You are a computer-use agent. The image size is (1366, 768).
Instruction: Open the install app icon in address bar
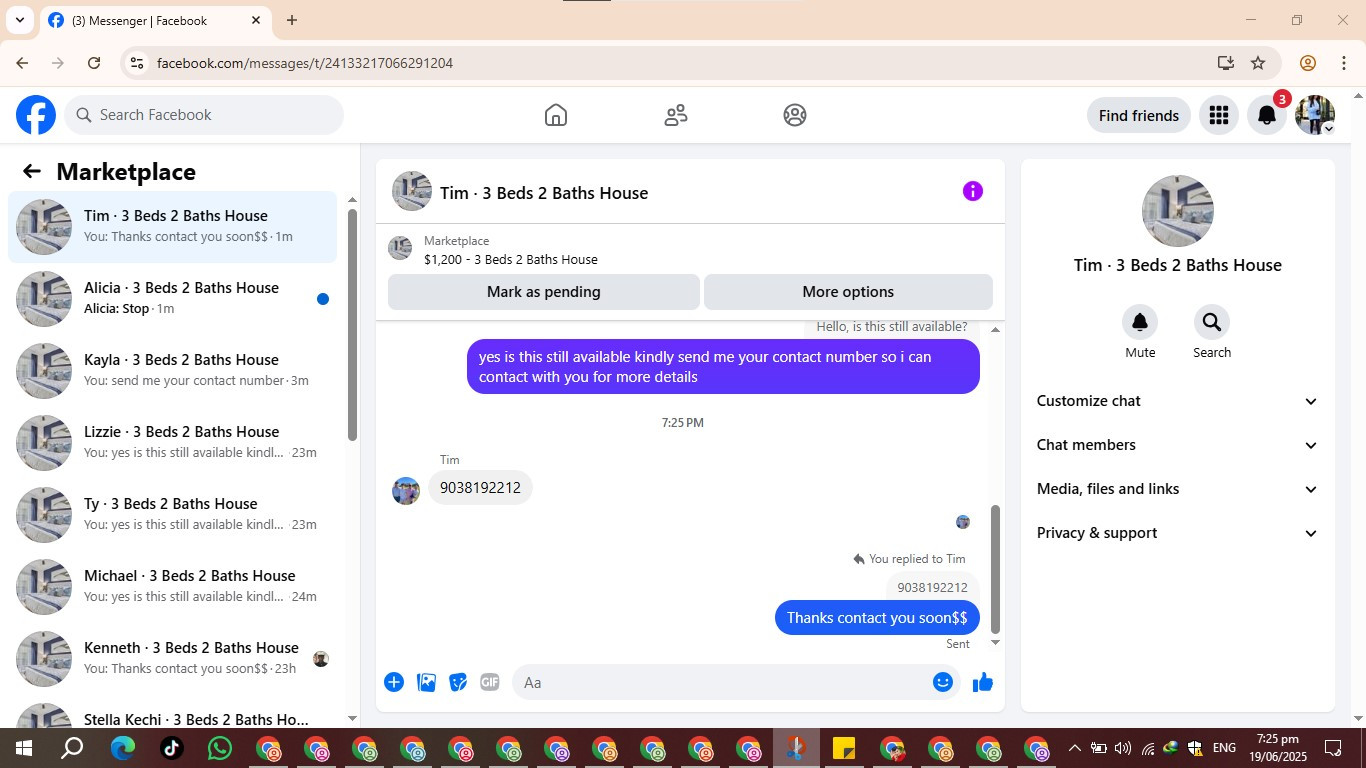pyautogui.click(x=1226, y=63)
